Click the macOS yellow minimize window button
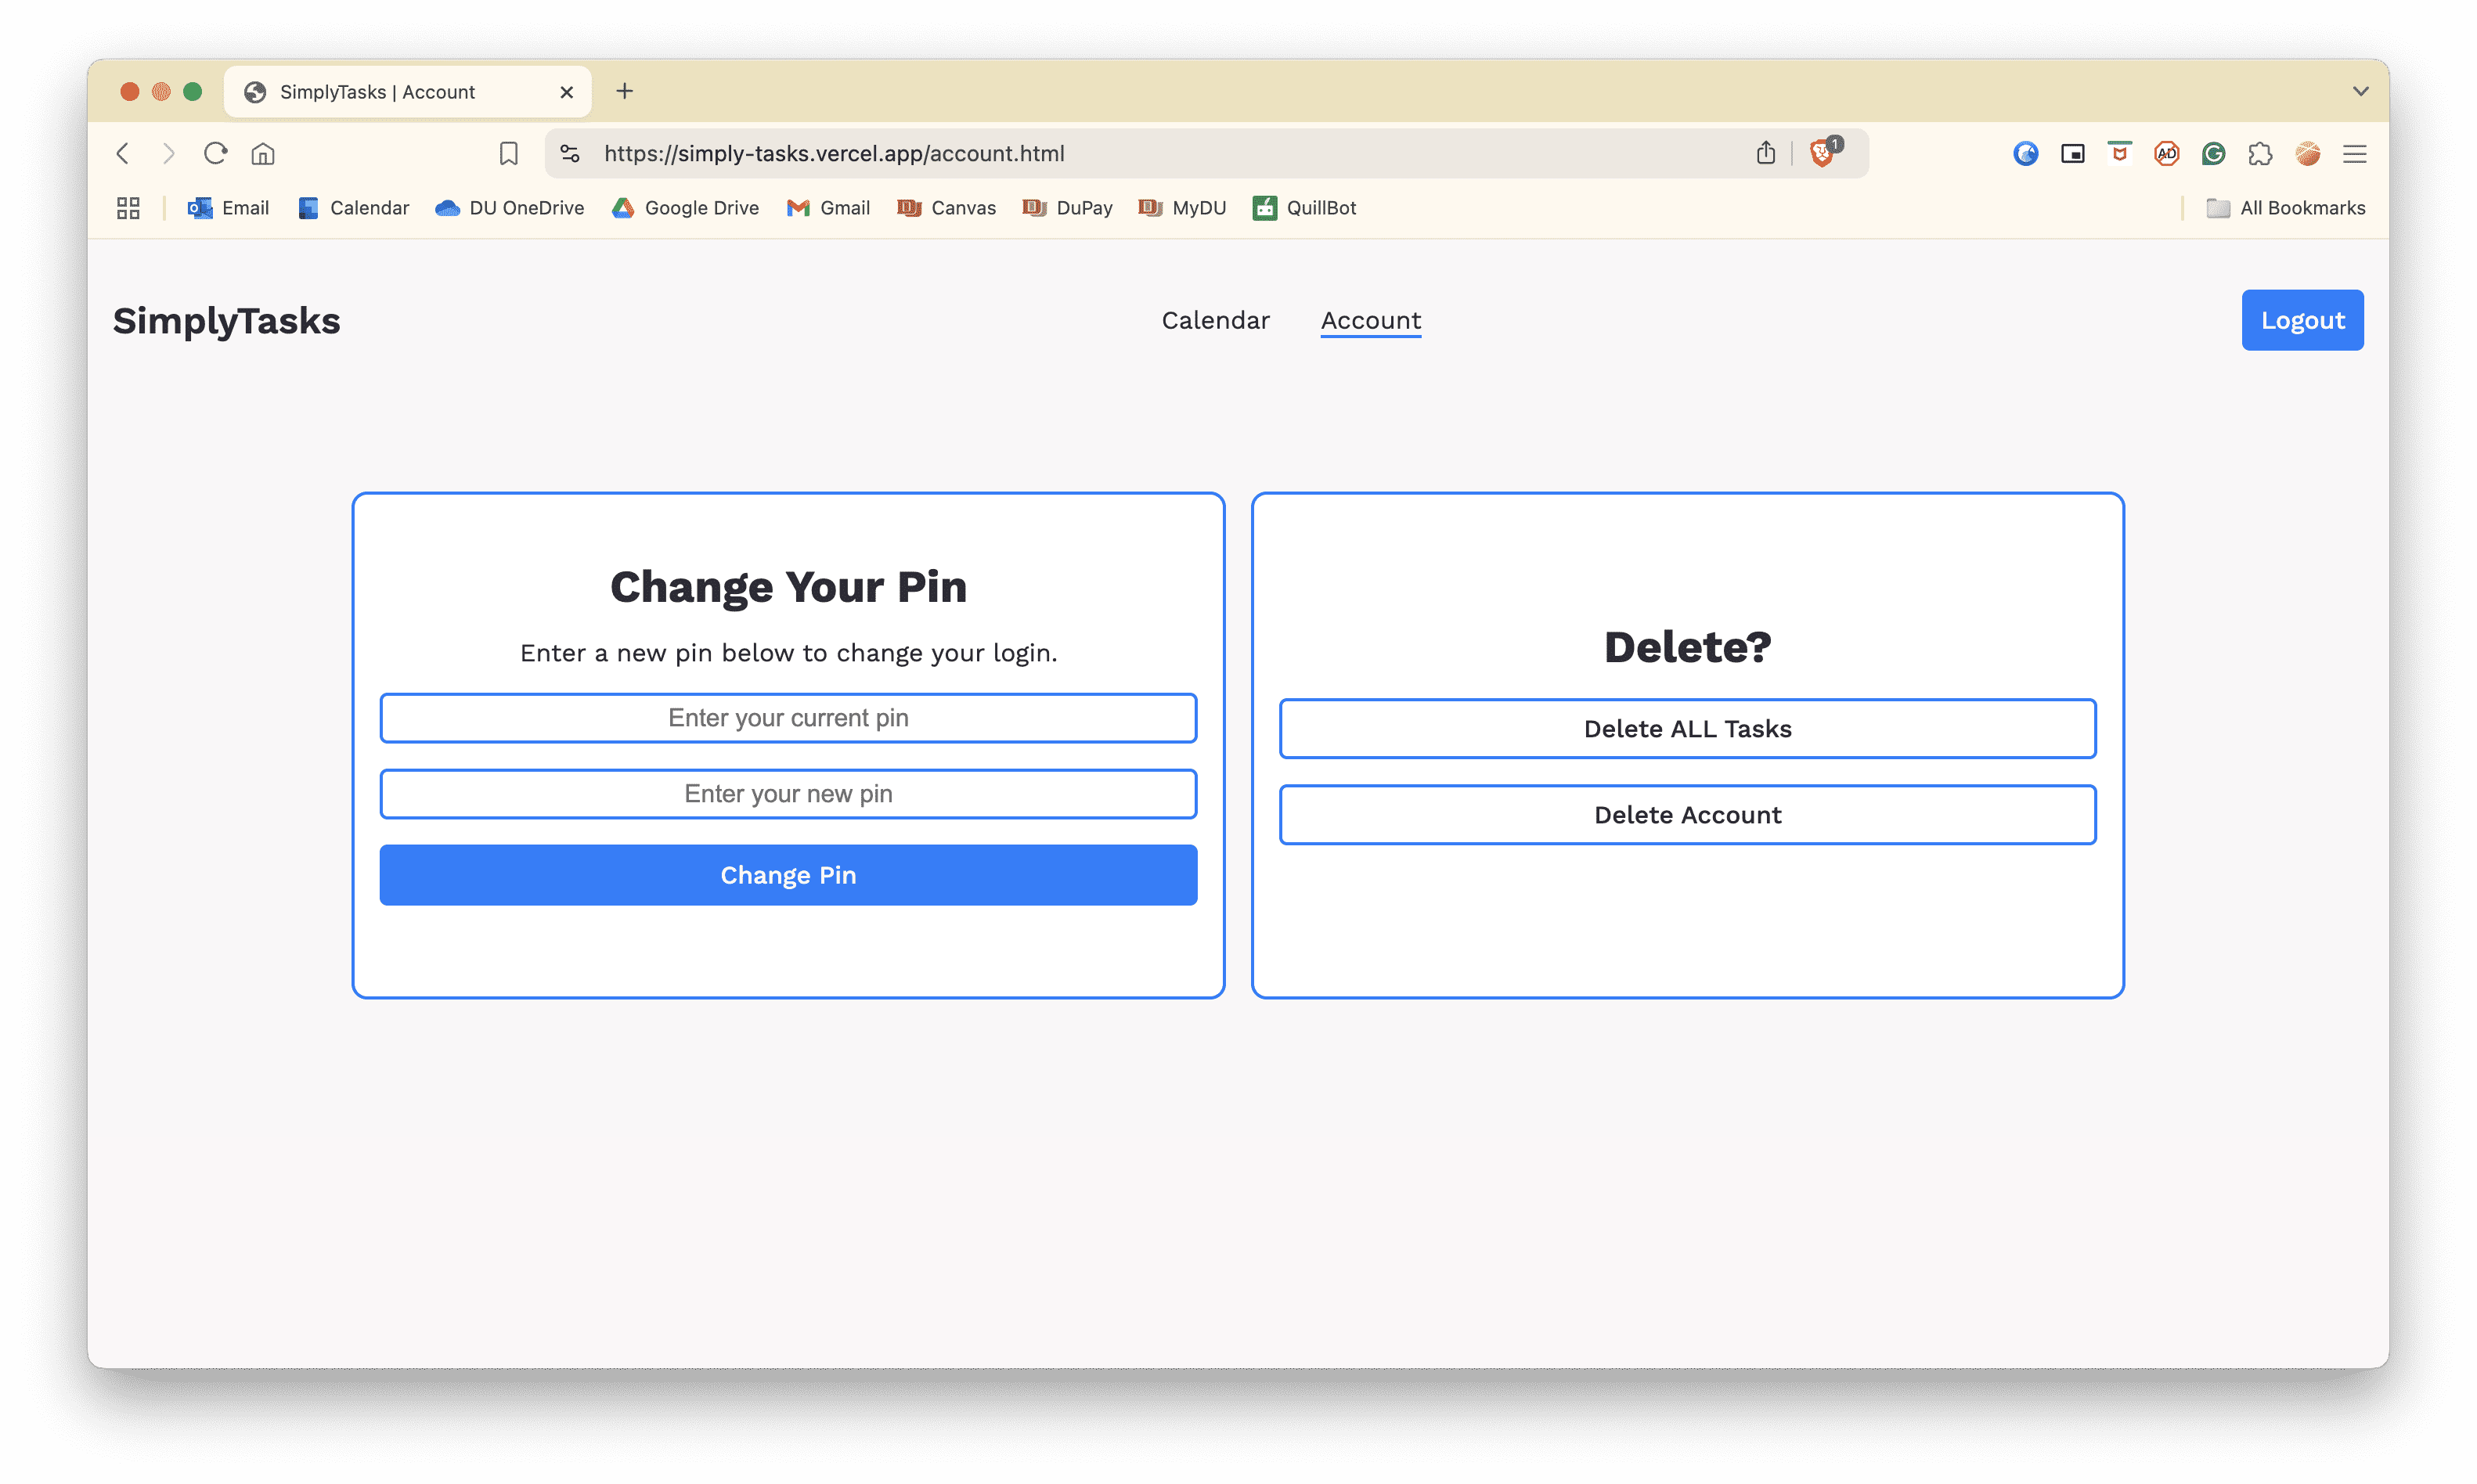2477x1484 pixels. coord(161,92)
